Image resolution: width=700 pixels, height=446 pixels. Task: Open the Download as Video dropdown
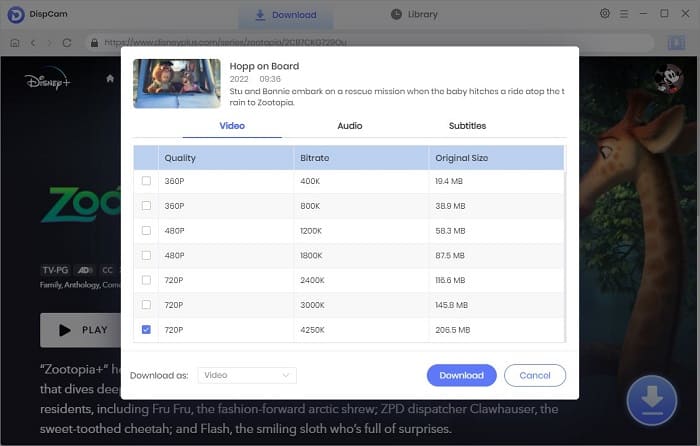click(247, 375)
